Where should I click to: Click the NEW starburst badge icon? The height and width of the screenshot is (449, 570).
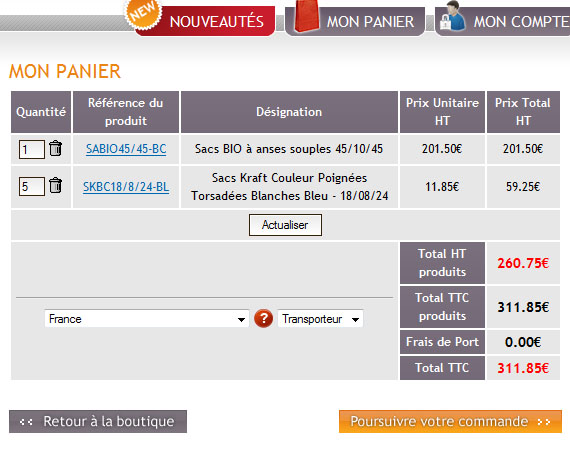click(143, 13)
